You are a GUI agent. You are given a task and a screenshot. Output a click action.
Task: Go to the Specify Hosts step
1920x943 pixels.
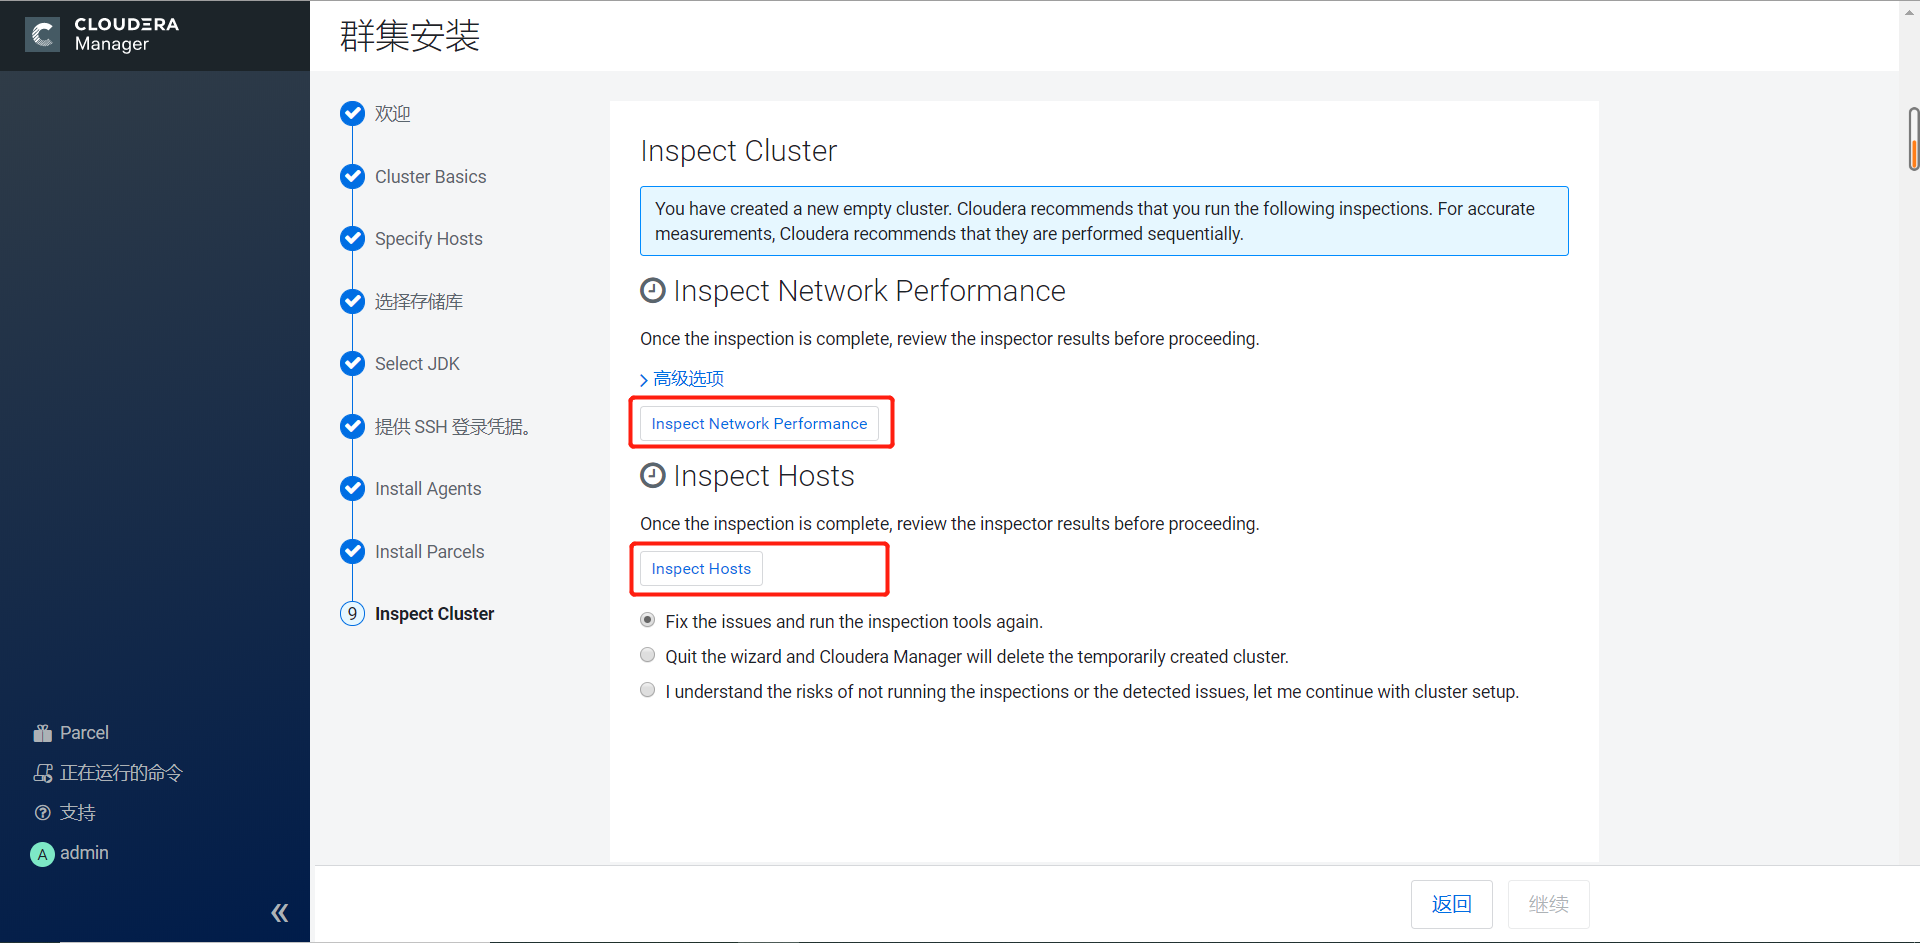(x=429, y=239)
